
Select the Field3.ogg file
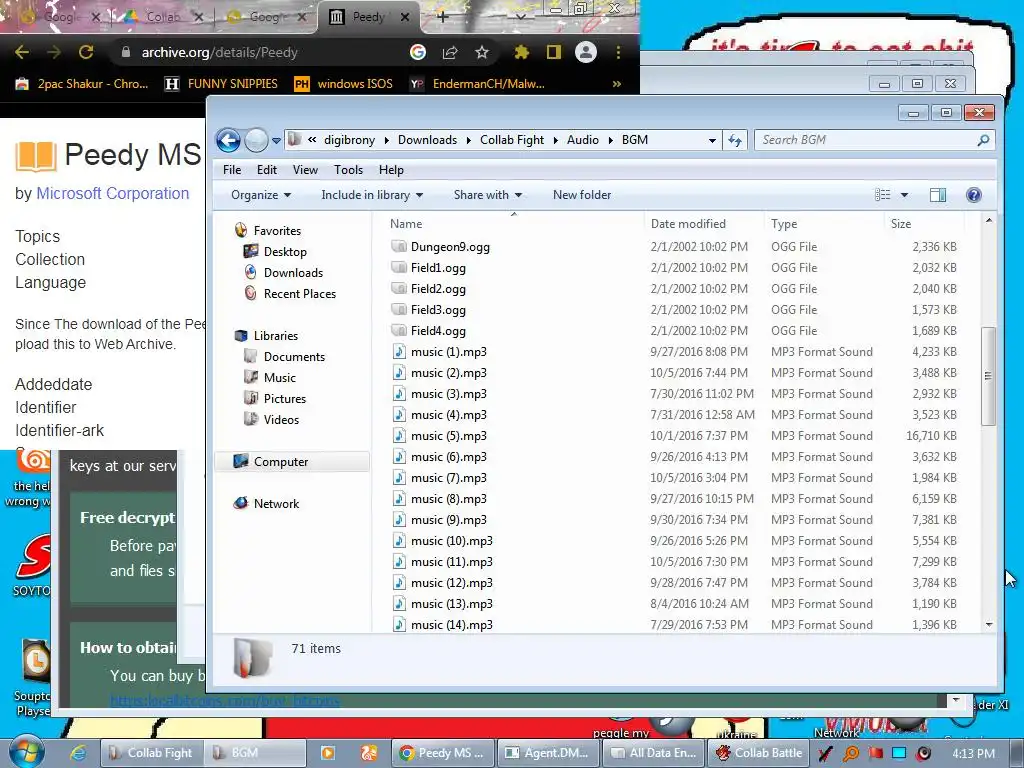(438, 310)
